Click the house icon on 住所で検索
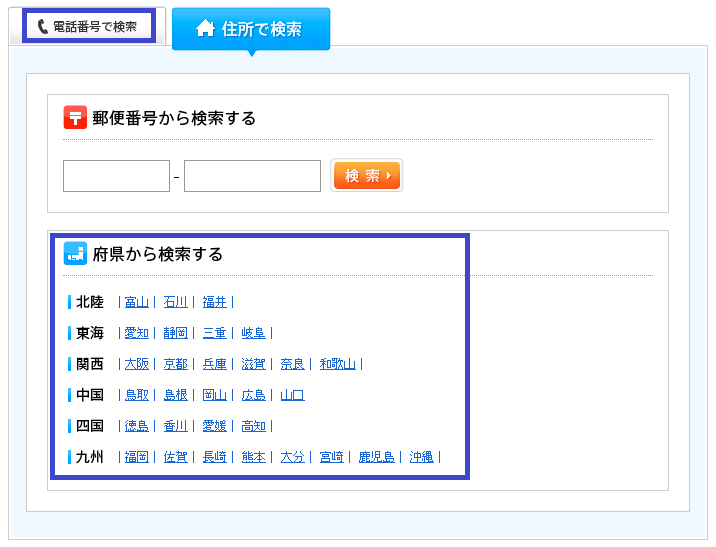Screen dimensions: 716x547 pyautogui.click(x=205, y=28)
